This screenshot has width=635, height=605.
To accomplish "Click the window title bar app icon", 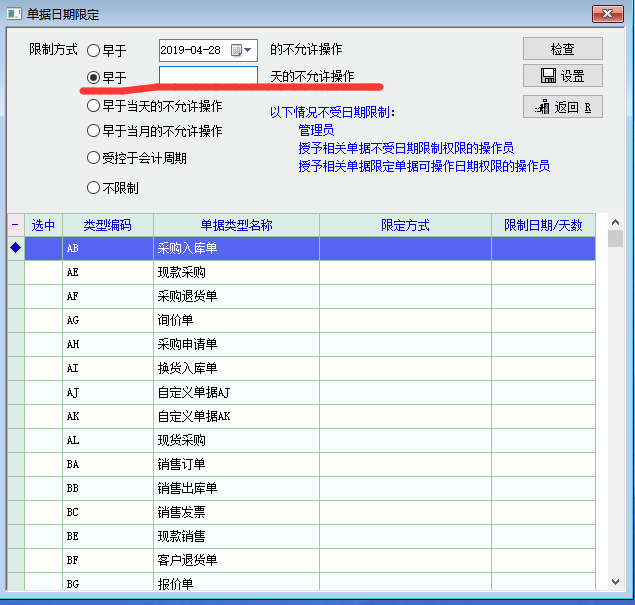I will (14, 13).
